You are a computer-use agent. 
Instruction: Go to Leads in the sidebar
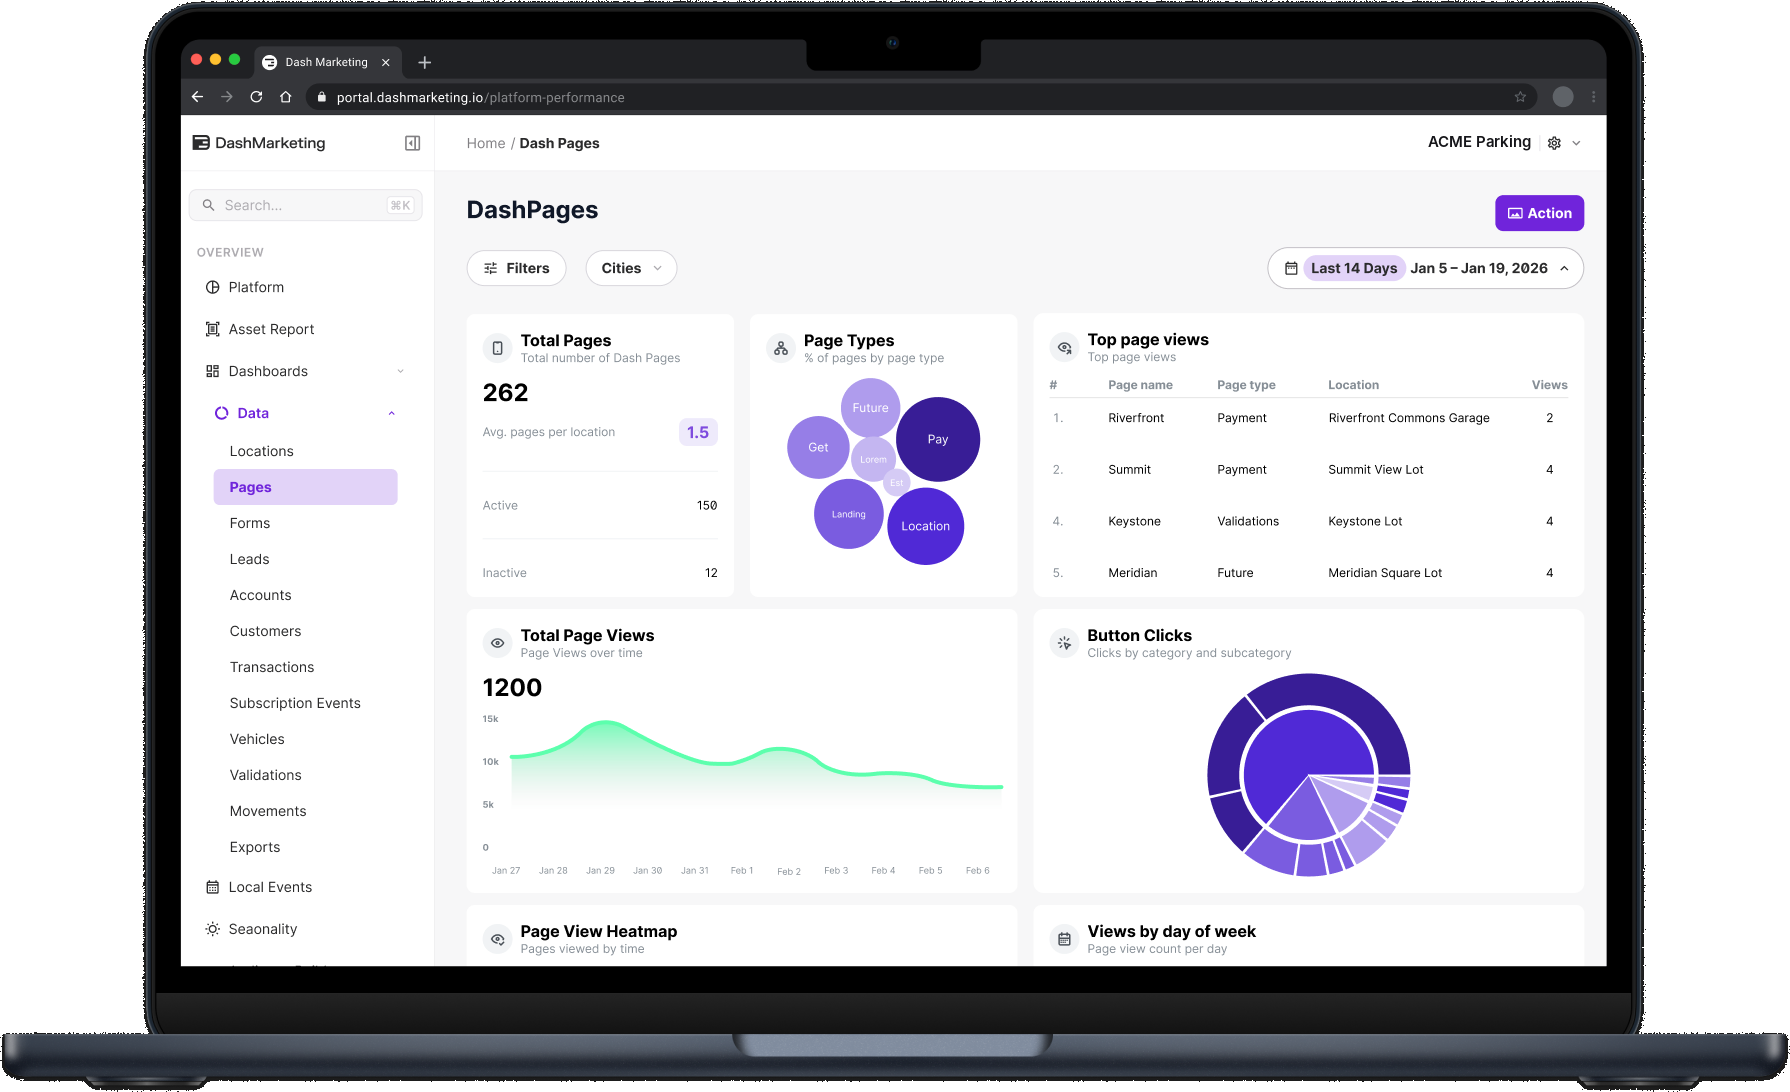249,559
